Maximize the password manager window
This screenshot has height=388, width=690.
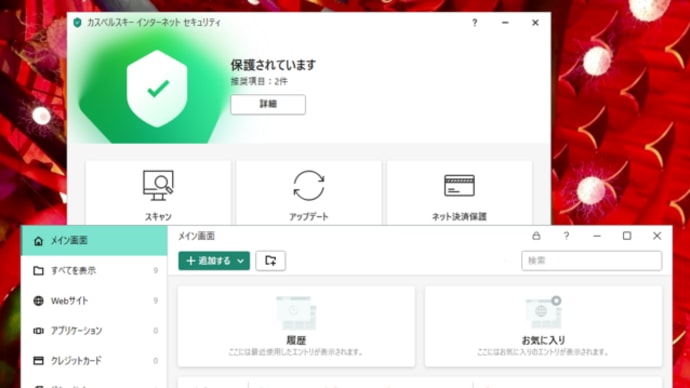pos(627,236)
